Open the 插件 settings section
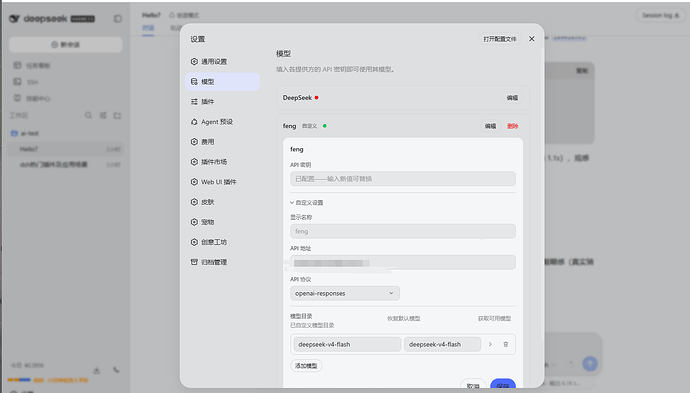 pos(222,102)
